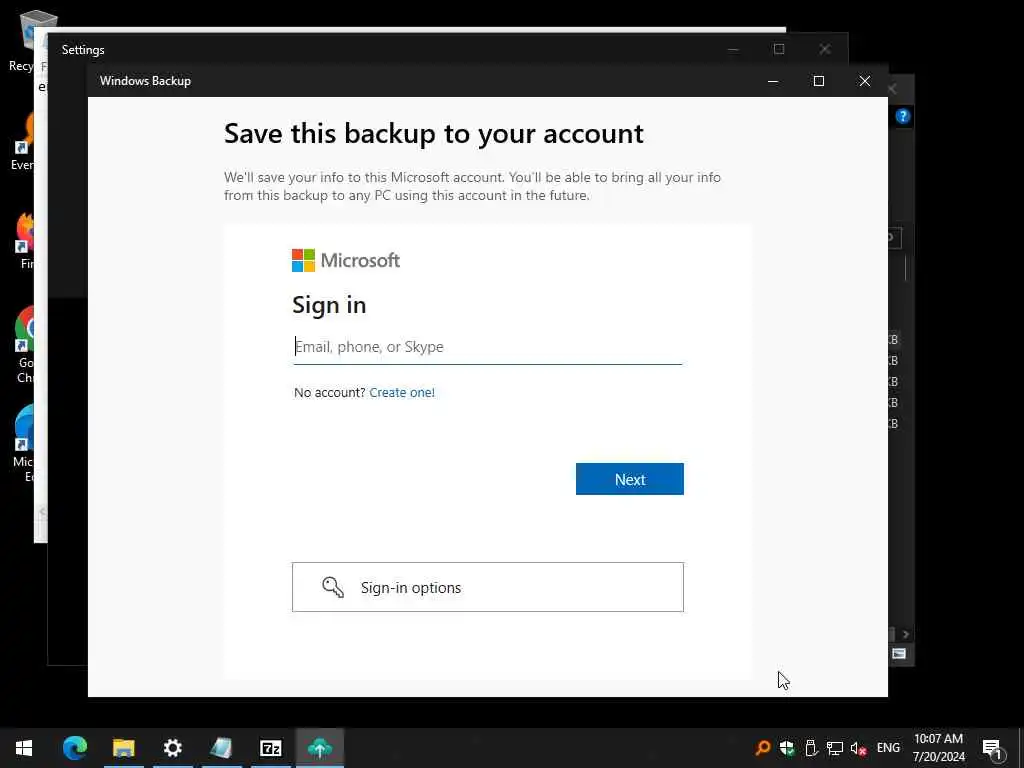Open Windows Security tray icon
Viewport: 1024px width, 768px height.
(787, 748)
